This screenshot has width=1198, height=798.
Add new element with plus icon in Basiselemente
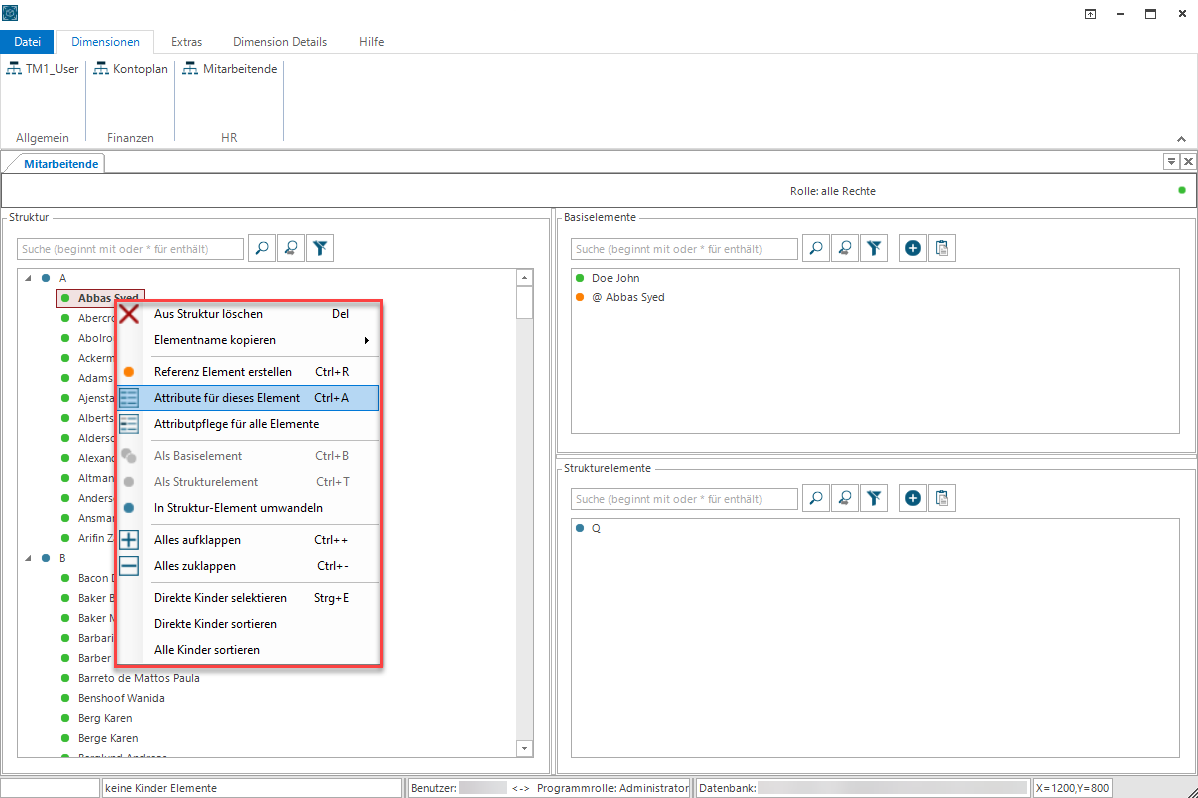(x=913, y=248)
